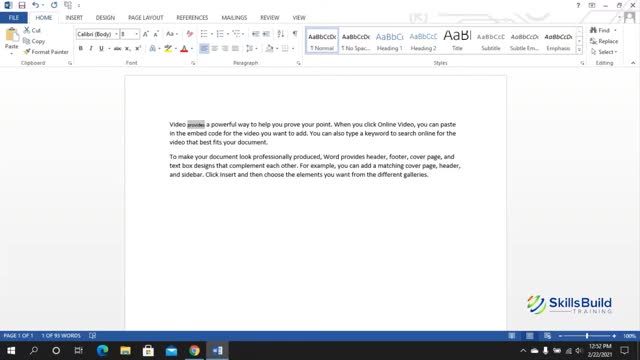The height and width of the screenshot is (360, 640).
Task: Toggle Italic formatting
Action: [x=91, y=49]
